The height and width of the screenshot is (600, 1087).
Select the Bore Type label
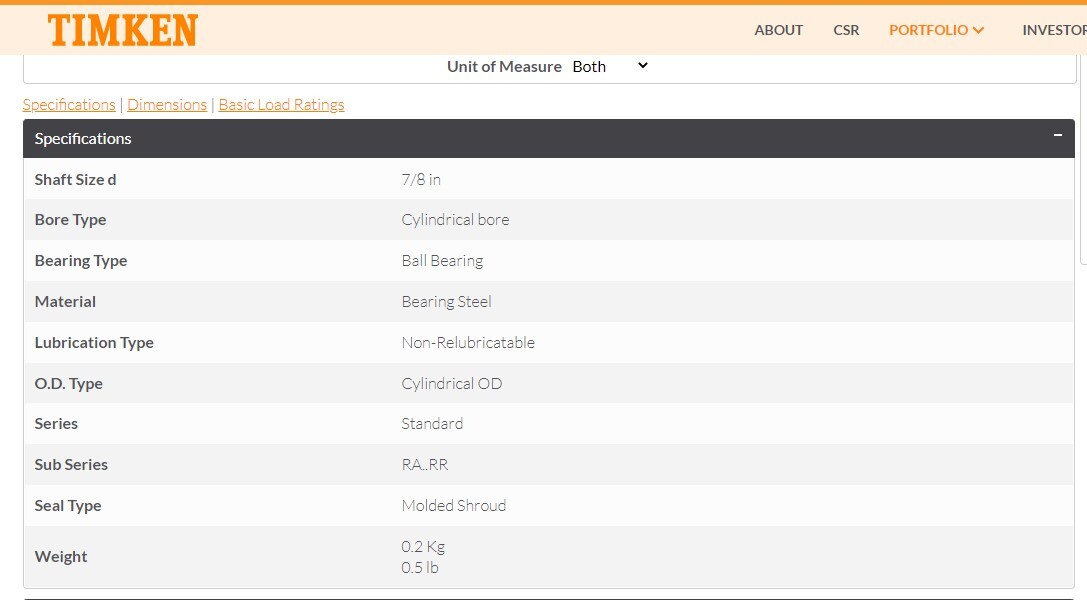(70, 220)
